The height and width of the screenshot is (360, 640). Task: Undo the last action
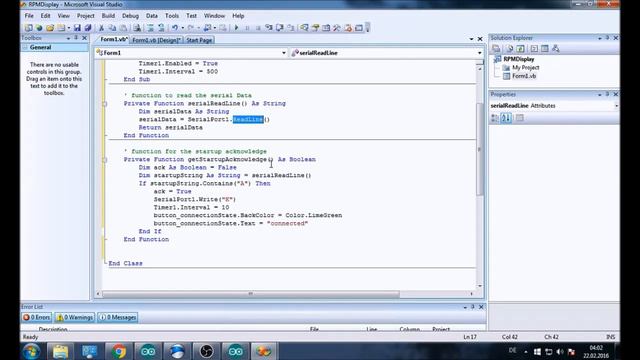click(175, 28)
